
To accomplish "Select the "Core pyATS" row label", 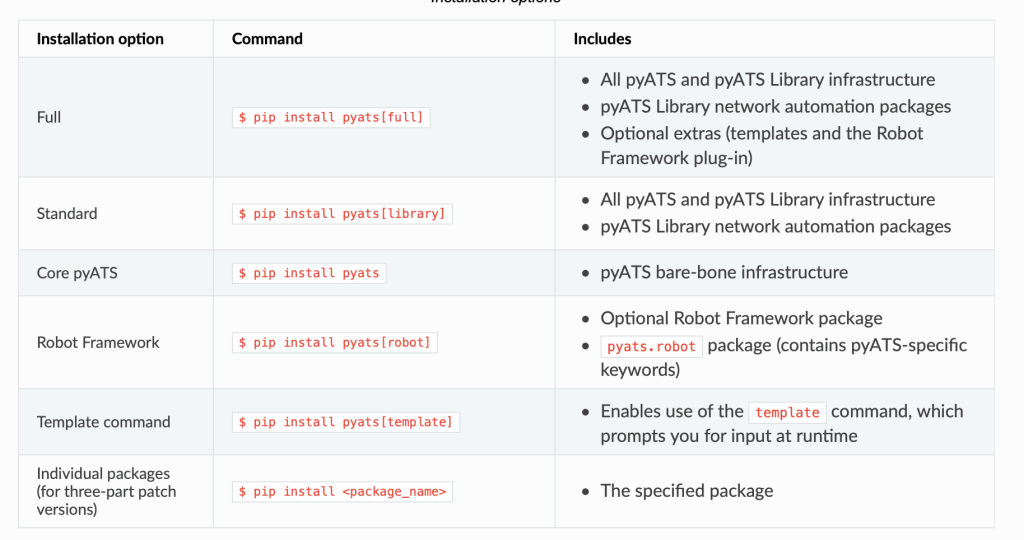I will pos(77,273).
